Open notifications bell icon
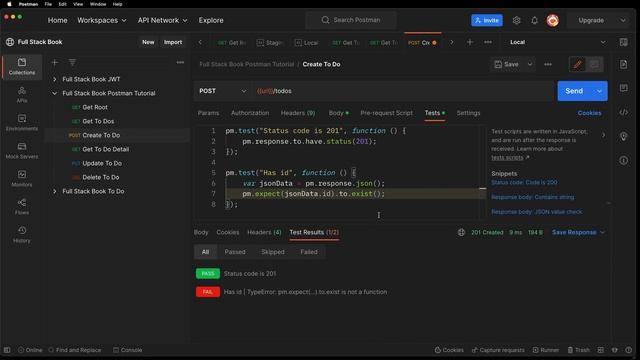640x360 pixels. click(534, 20)
